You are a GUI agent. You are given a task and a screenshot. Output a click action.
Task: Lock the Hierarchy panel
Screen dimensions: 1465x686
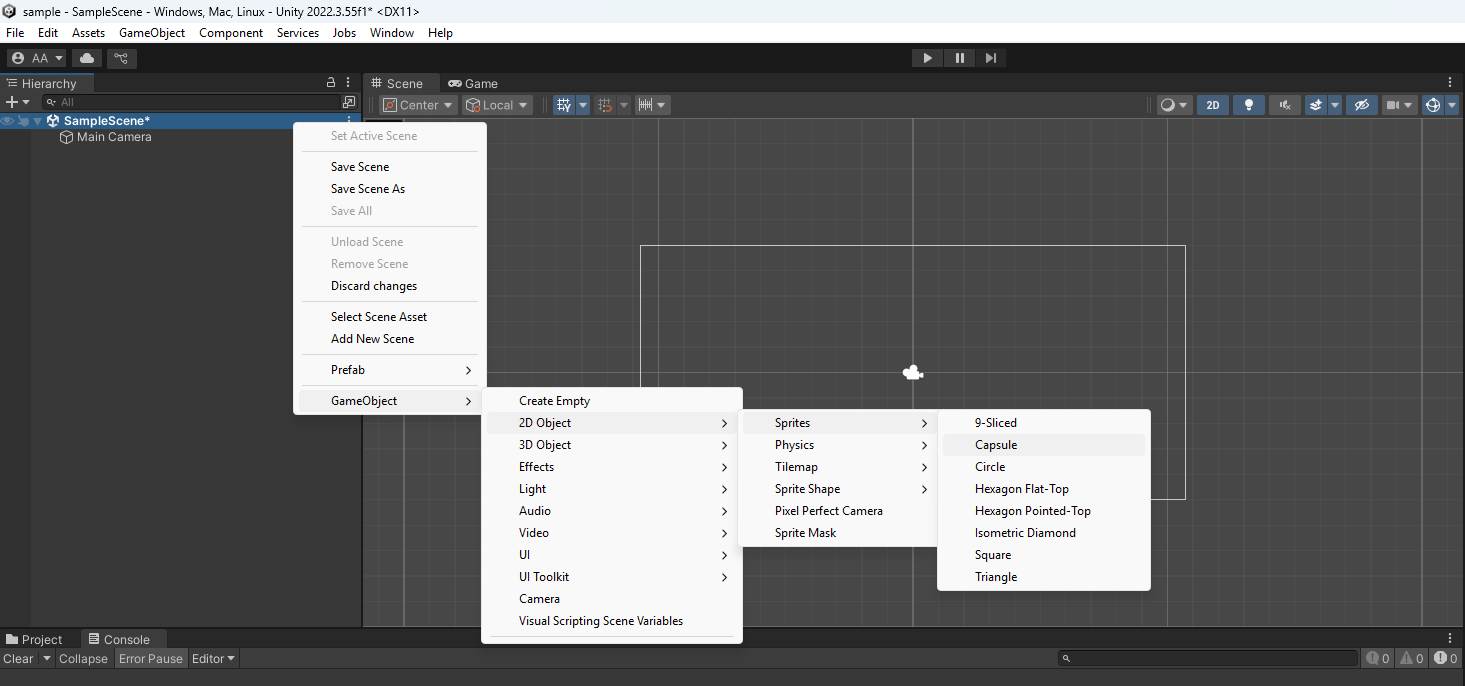point(331,83)
